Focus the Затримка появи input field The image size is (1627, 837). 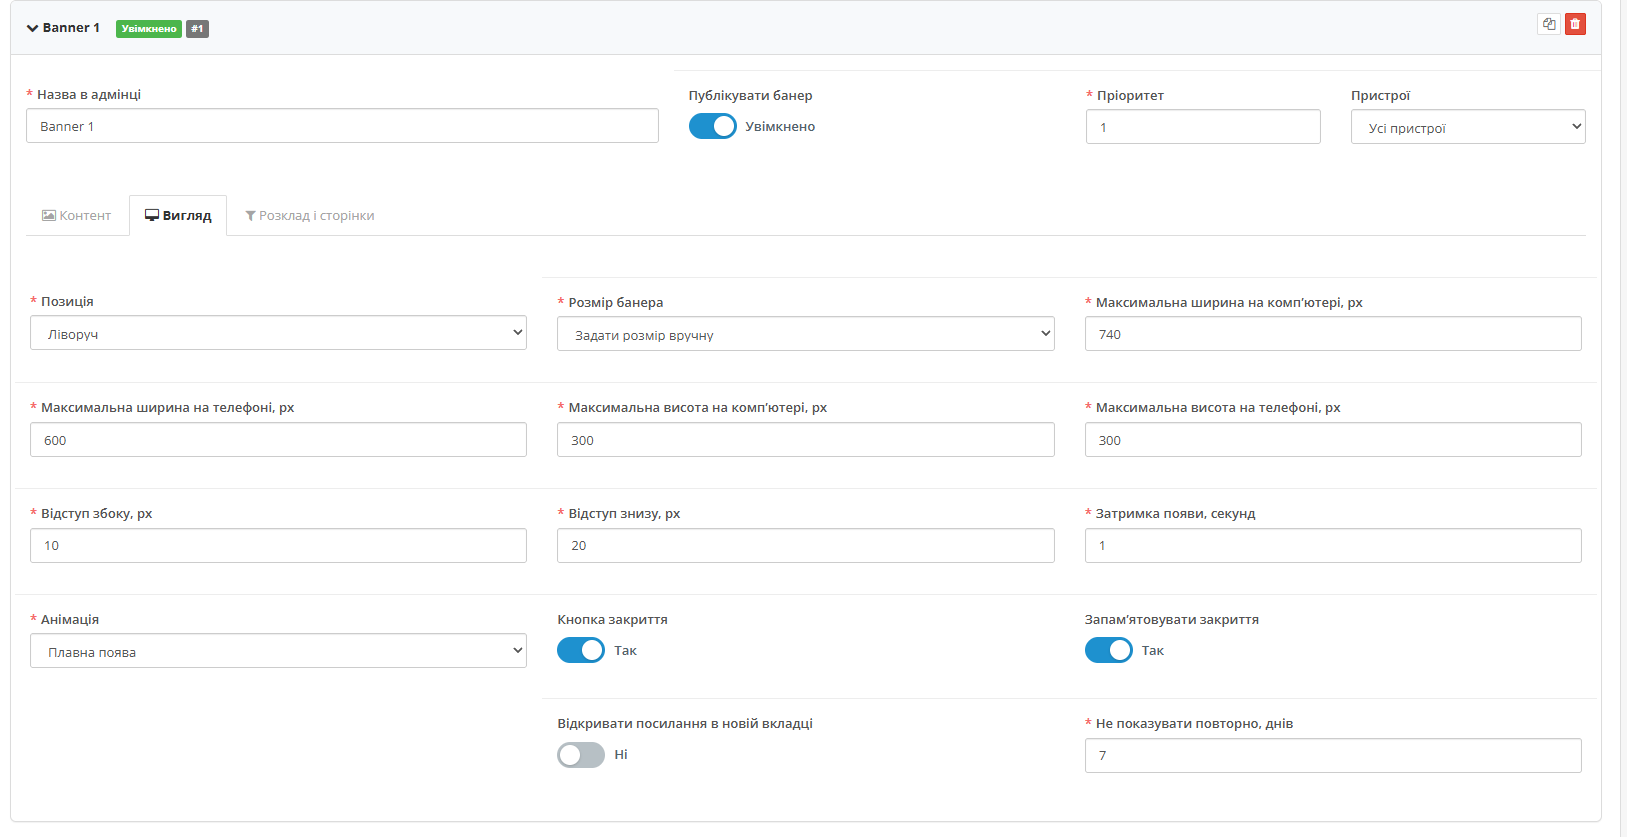click(x=1333, y=545)
